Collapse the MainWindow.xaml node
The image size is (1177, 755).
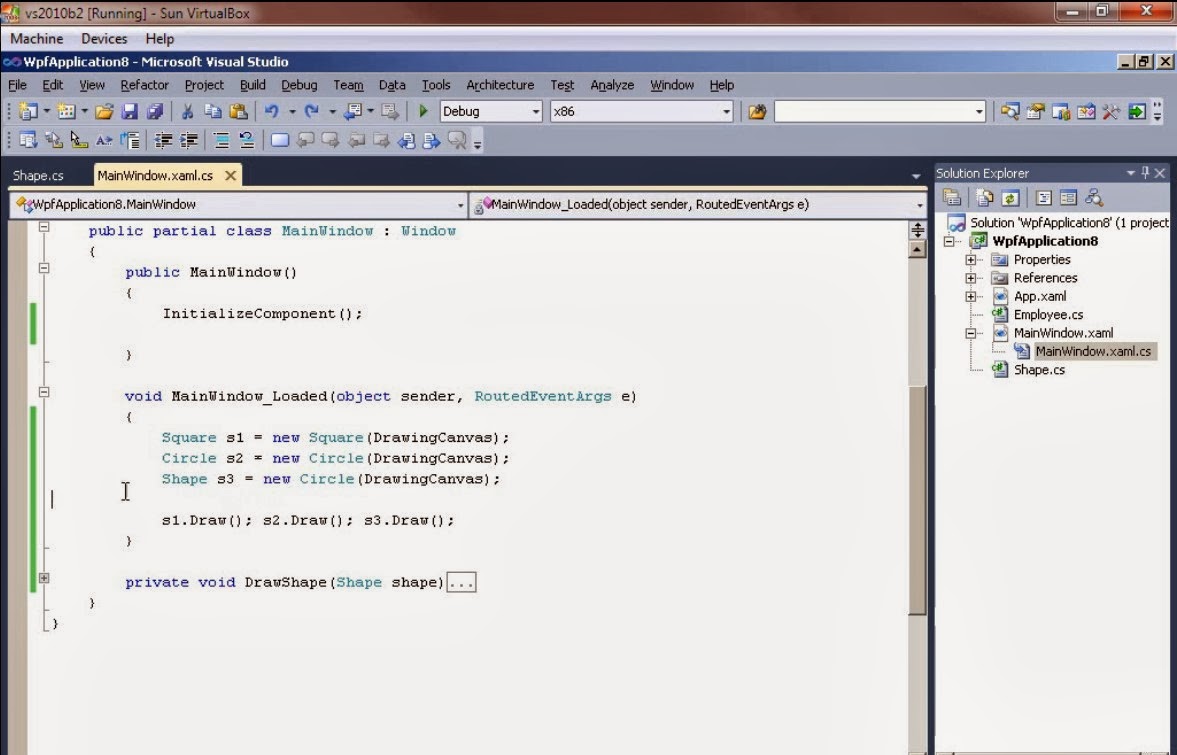[x=971, y=333]
